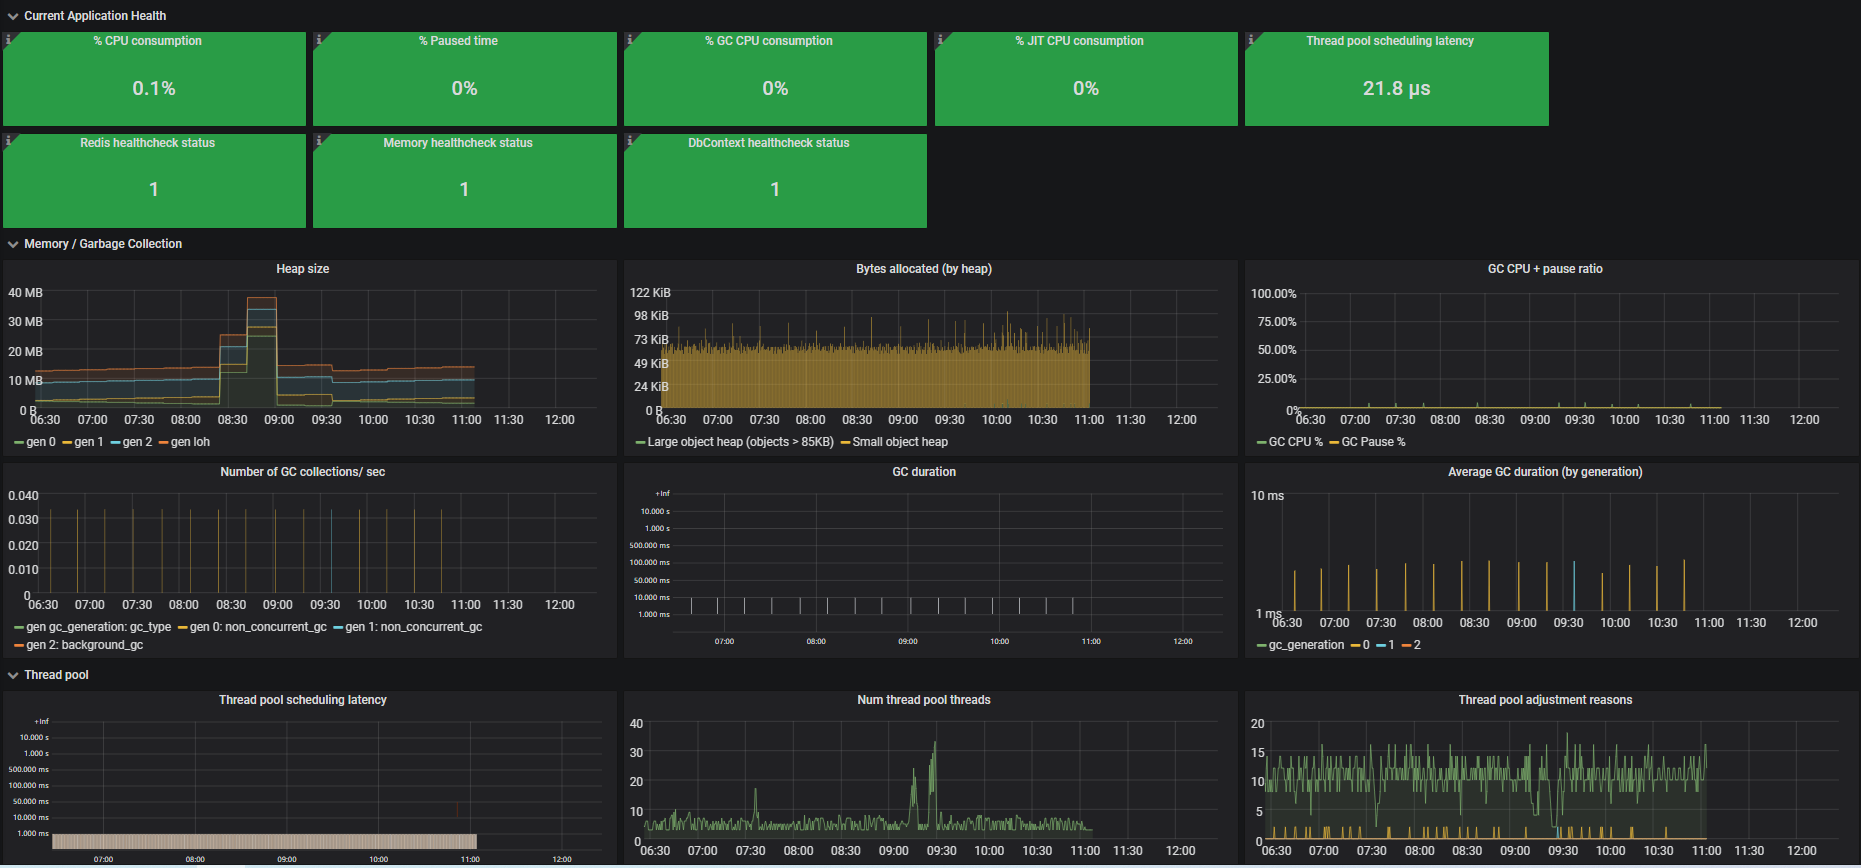Click the 0.1% CPU consumption value

click(154, 88)
